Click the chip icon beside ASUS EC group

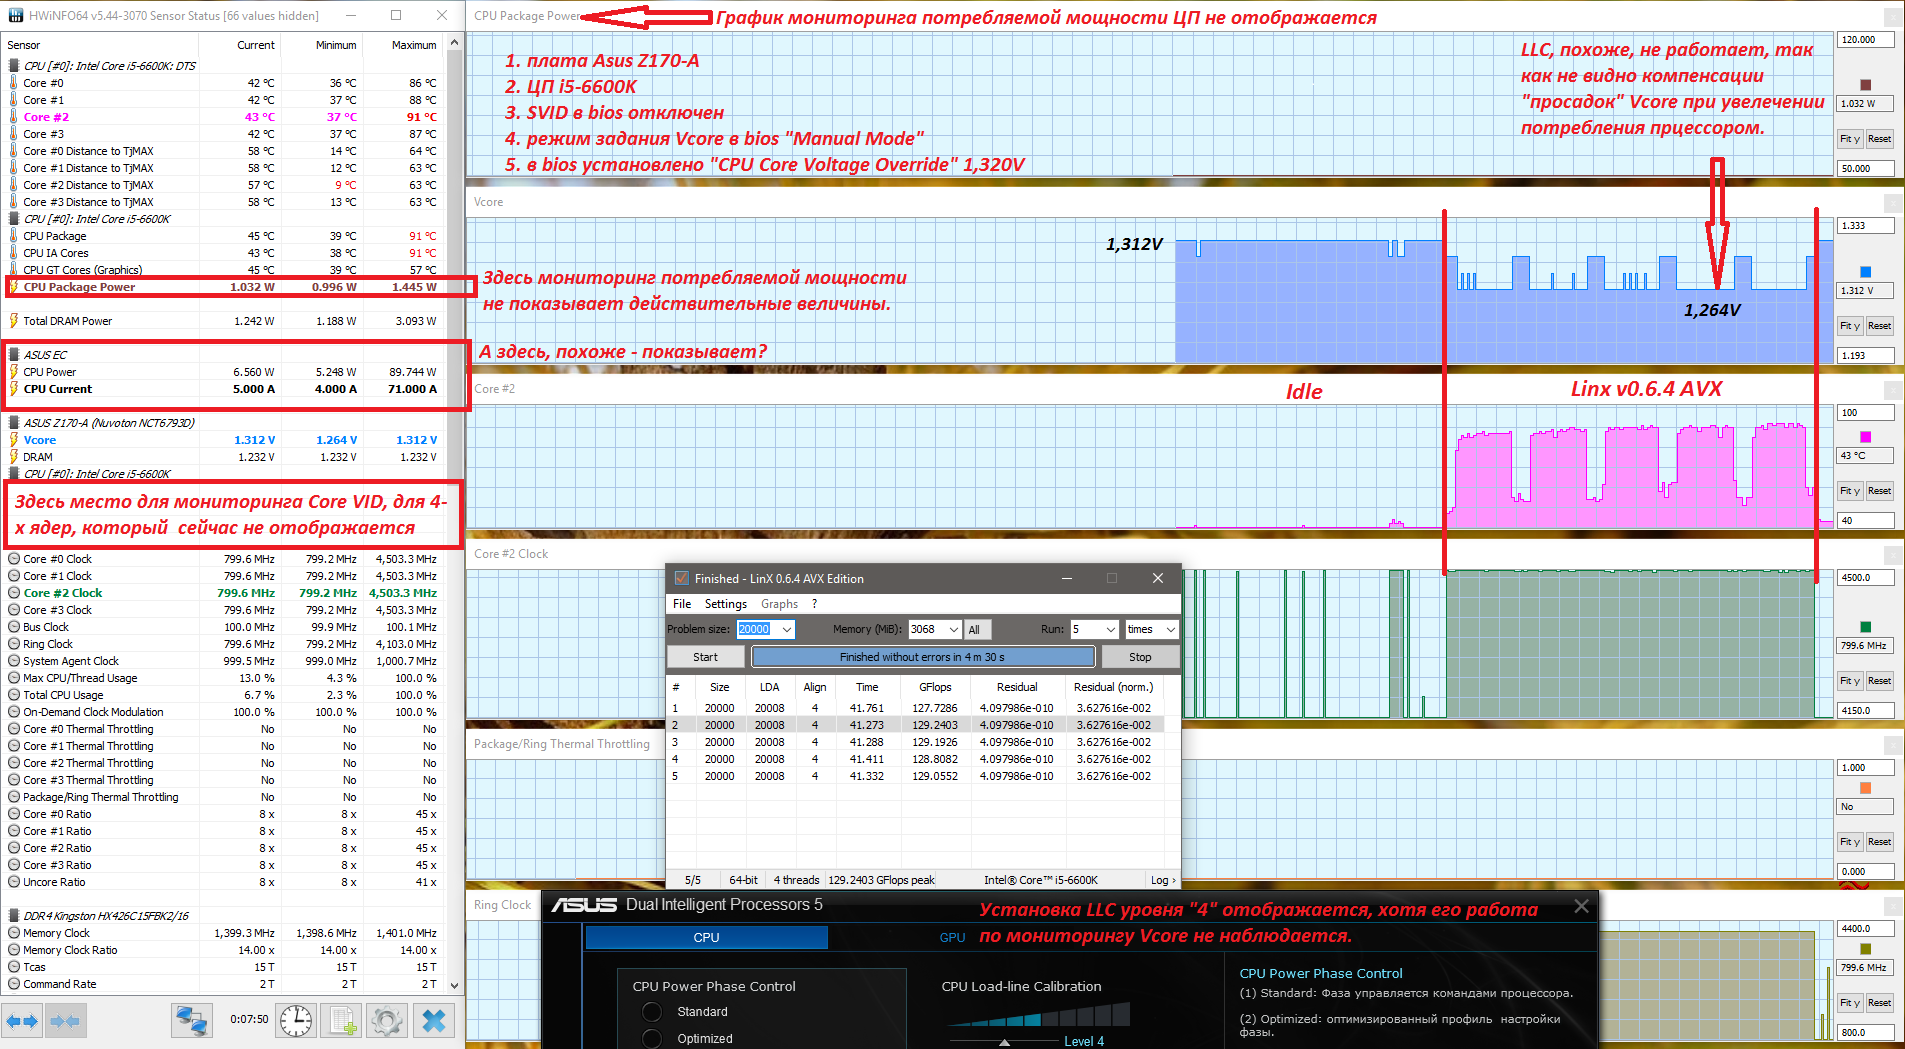tap(14, 355)
